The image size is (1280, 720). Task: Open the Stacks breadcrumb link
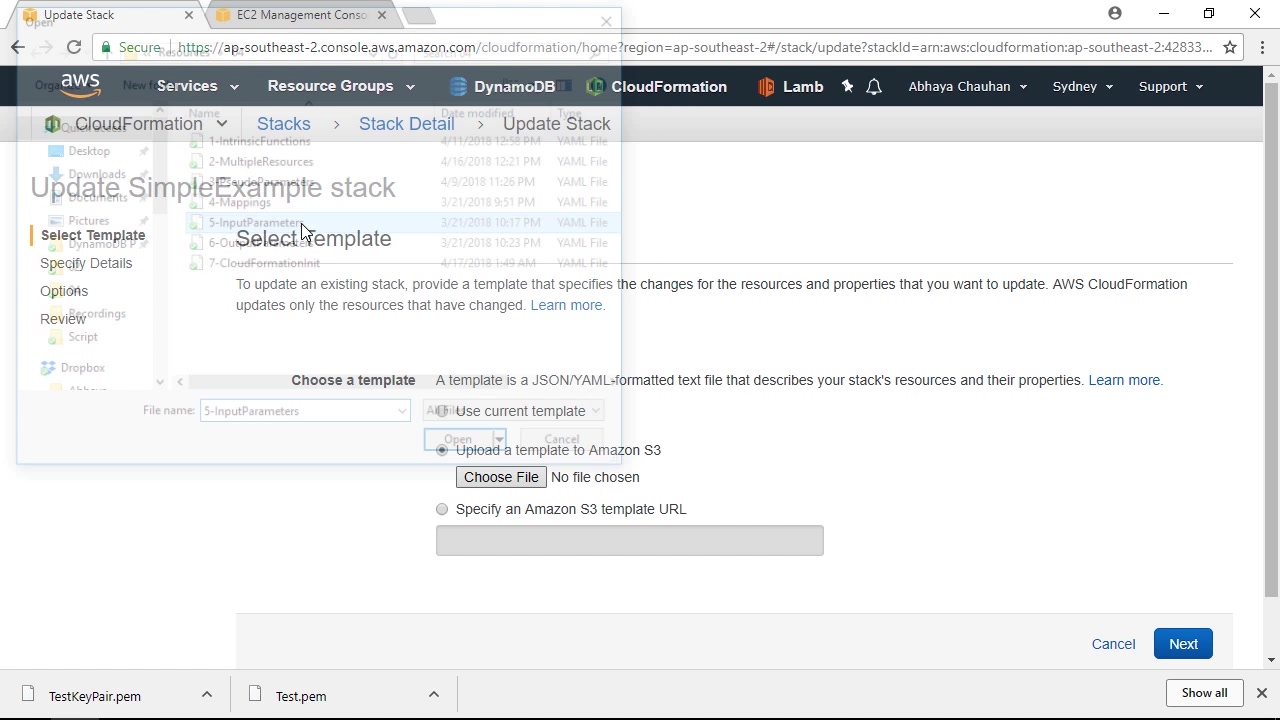click(284, 124)
